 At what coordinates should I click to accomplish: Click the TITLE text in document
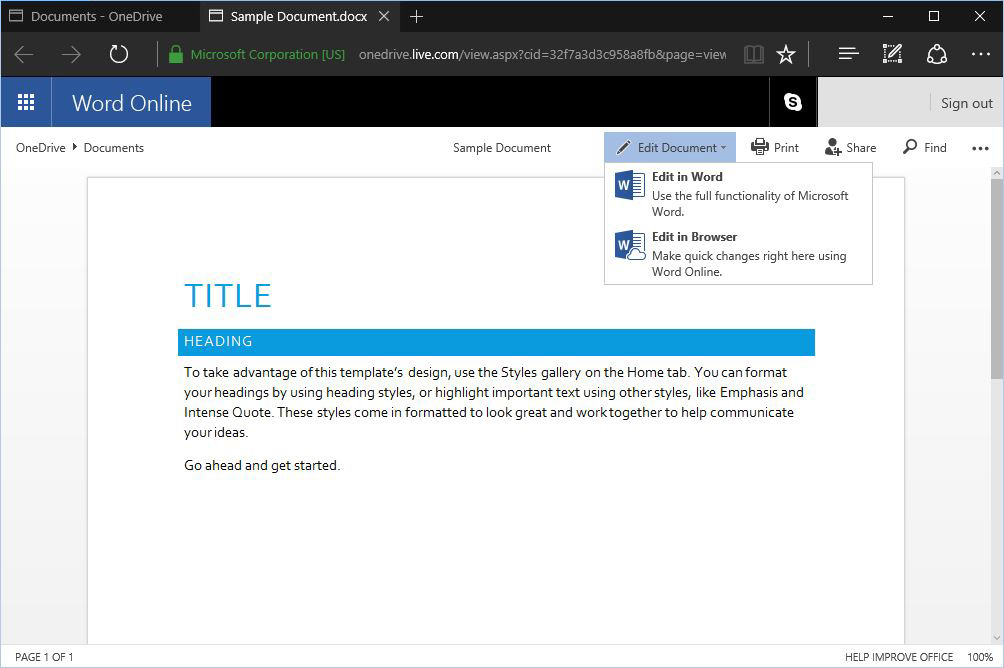click(x=228, y=296)
